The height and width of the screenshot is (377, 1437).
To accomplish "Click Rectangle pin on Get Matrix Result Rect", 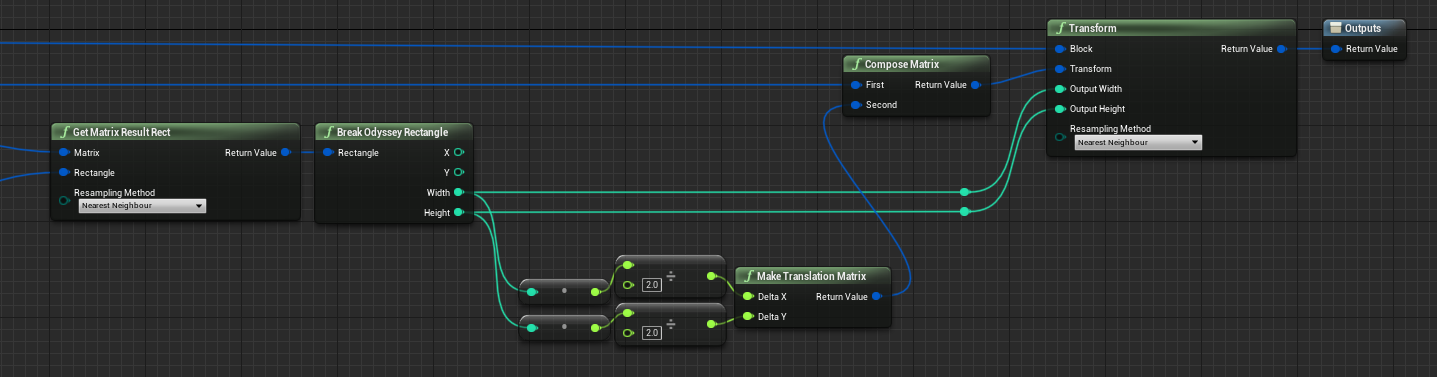I will pyautogui.click(x=64, y=172).
